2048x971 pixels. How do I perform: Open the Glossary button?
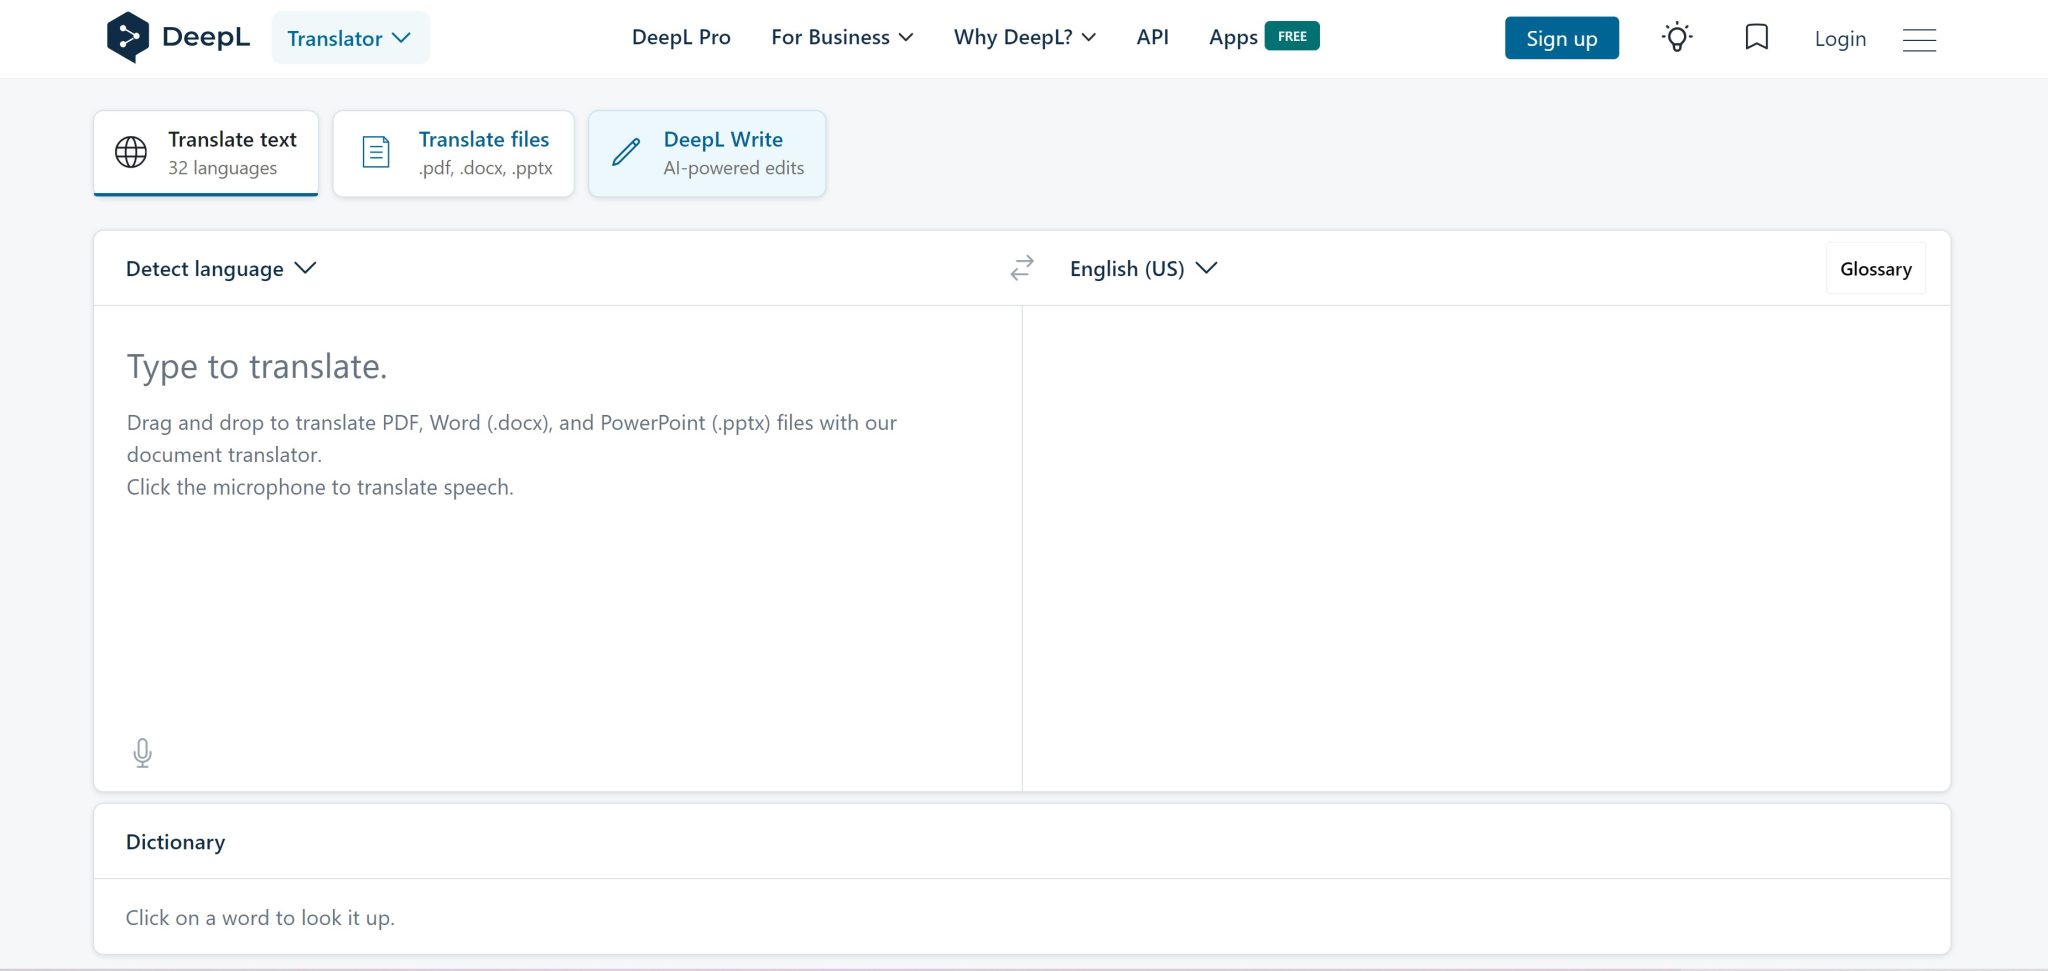(x=1875, y=269)
